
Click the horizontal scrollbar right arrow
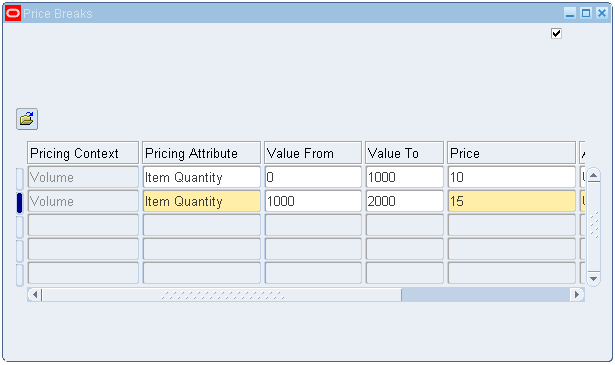click(x=577, y=294)
